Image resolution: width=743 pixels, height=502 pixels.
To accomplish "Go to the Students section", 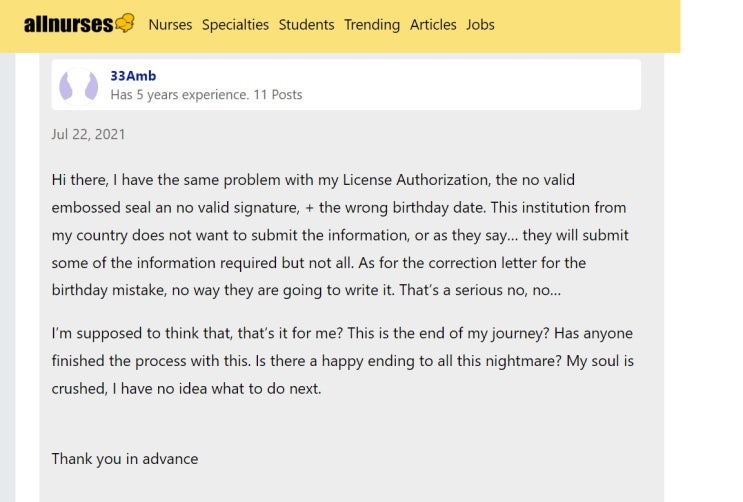I will (306, 24).
